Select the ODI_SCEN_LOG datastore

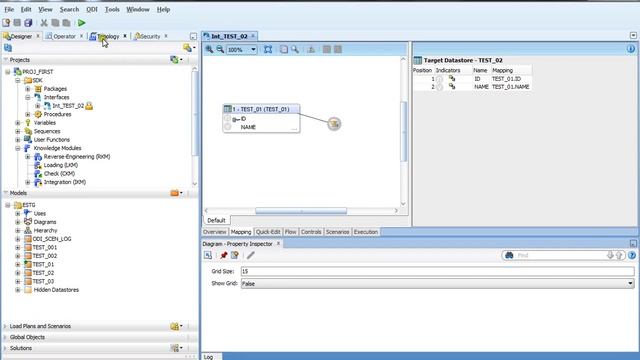52,239
